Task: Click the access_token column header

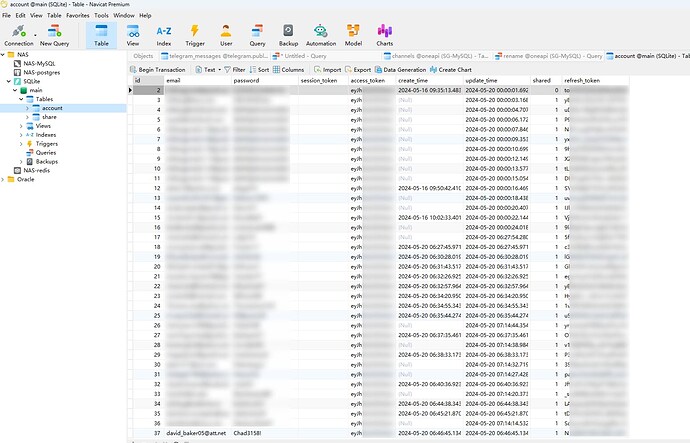Action: pyautogui.click(x=372, y=81)
